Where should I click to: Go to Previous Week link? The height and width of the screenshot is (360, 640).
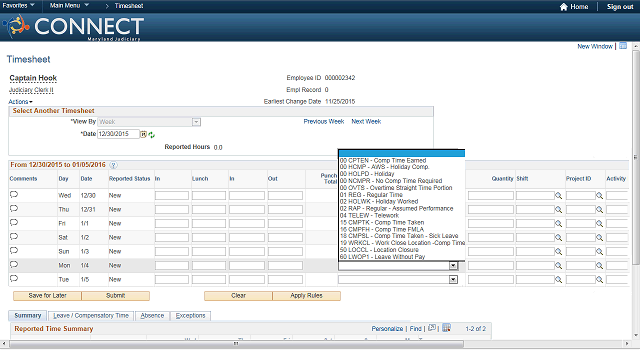pyautogui.click(x=324, y=122)
